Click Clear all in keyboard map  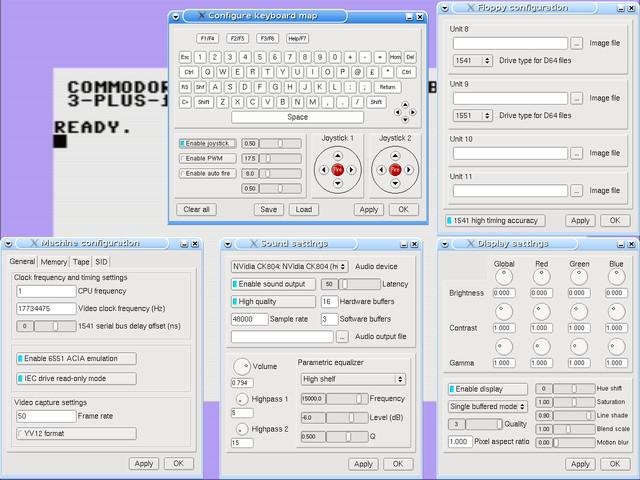pyautogui.click(x=196, y=209)
